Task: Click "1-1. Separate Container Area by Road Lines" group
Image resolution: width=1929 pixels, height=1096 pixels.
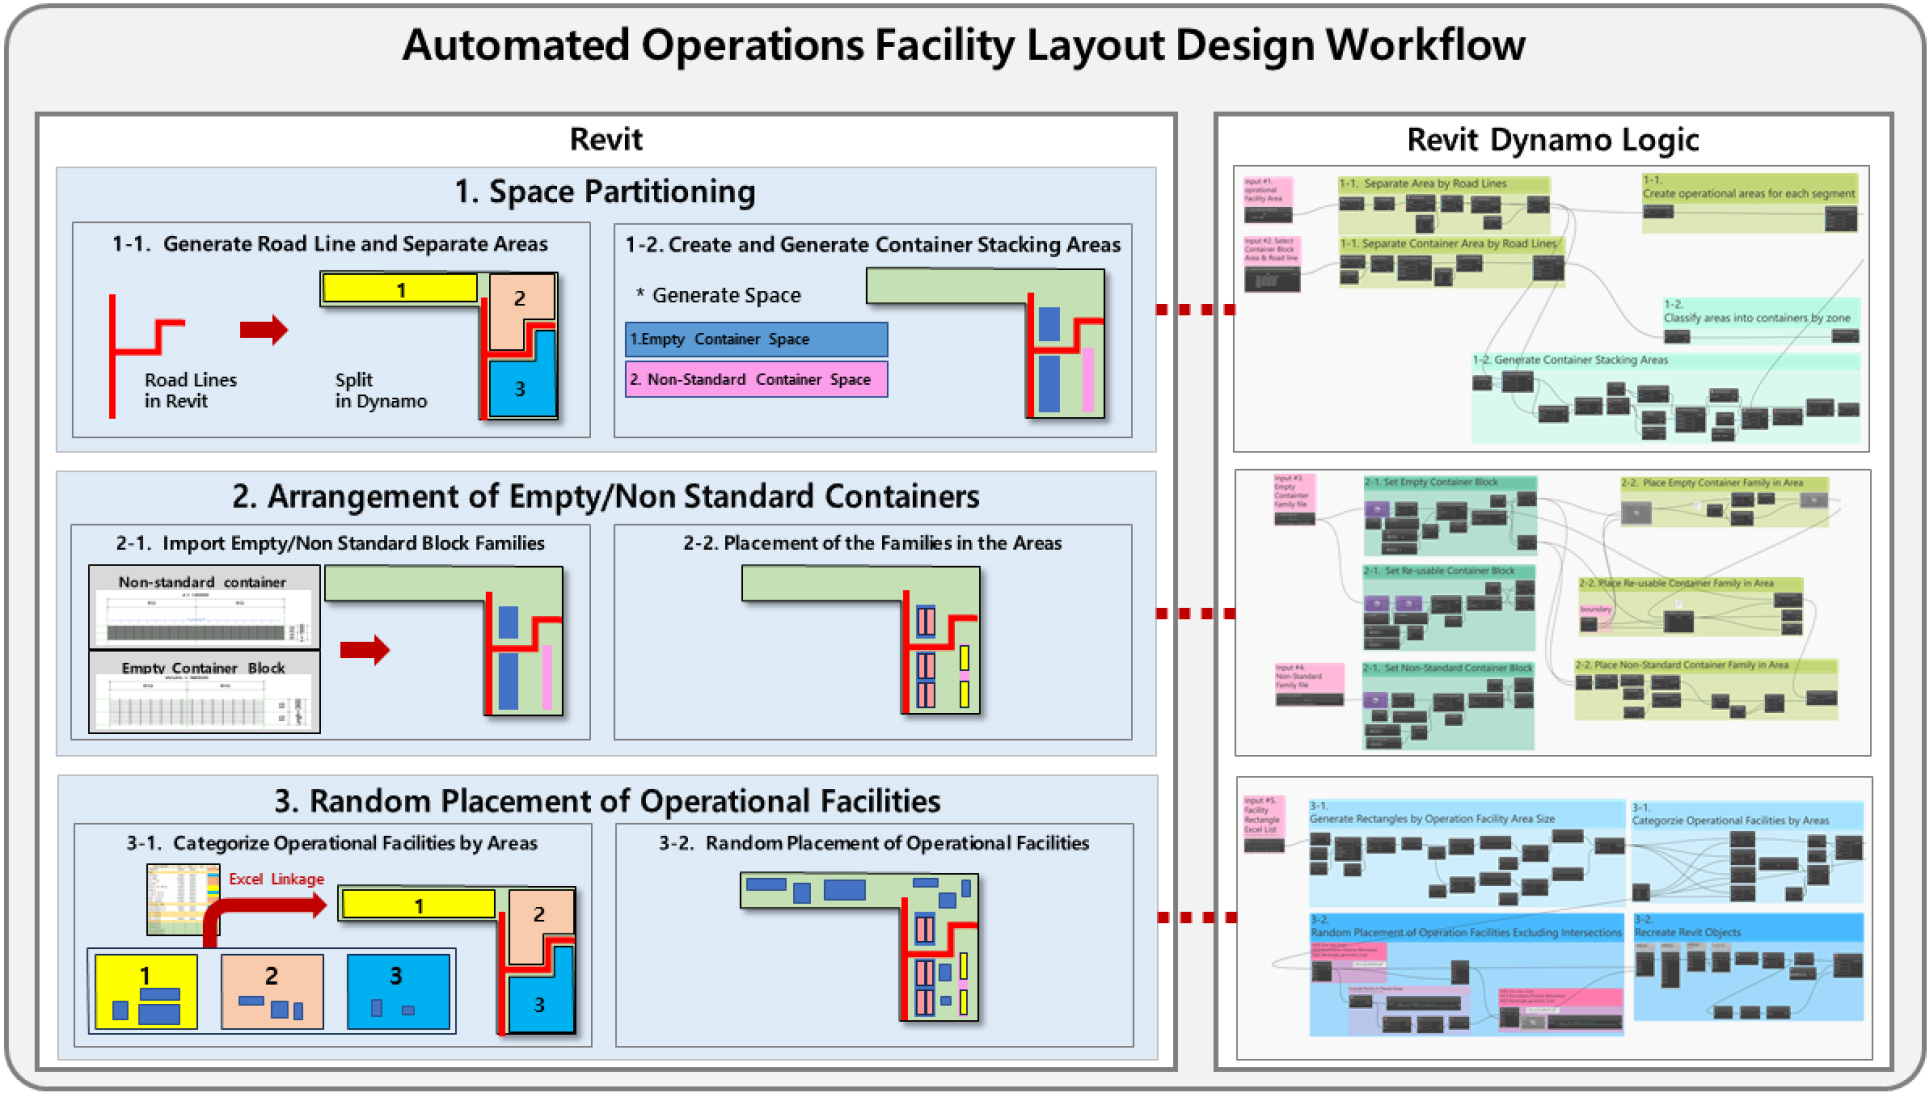Action: coord(1450,262)
